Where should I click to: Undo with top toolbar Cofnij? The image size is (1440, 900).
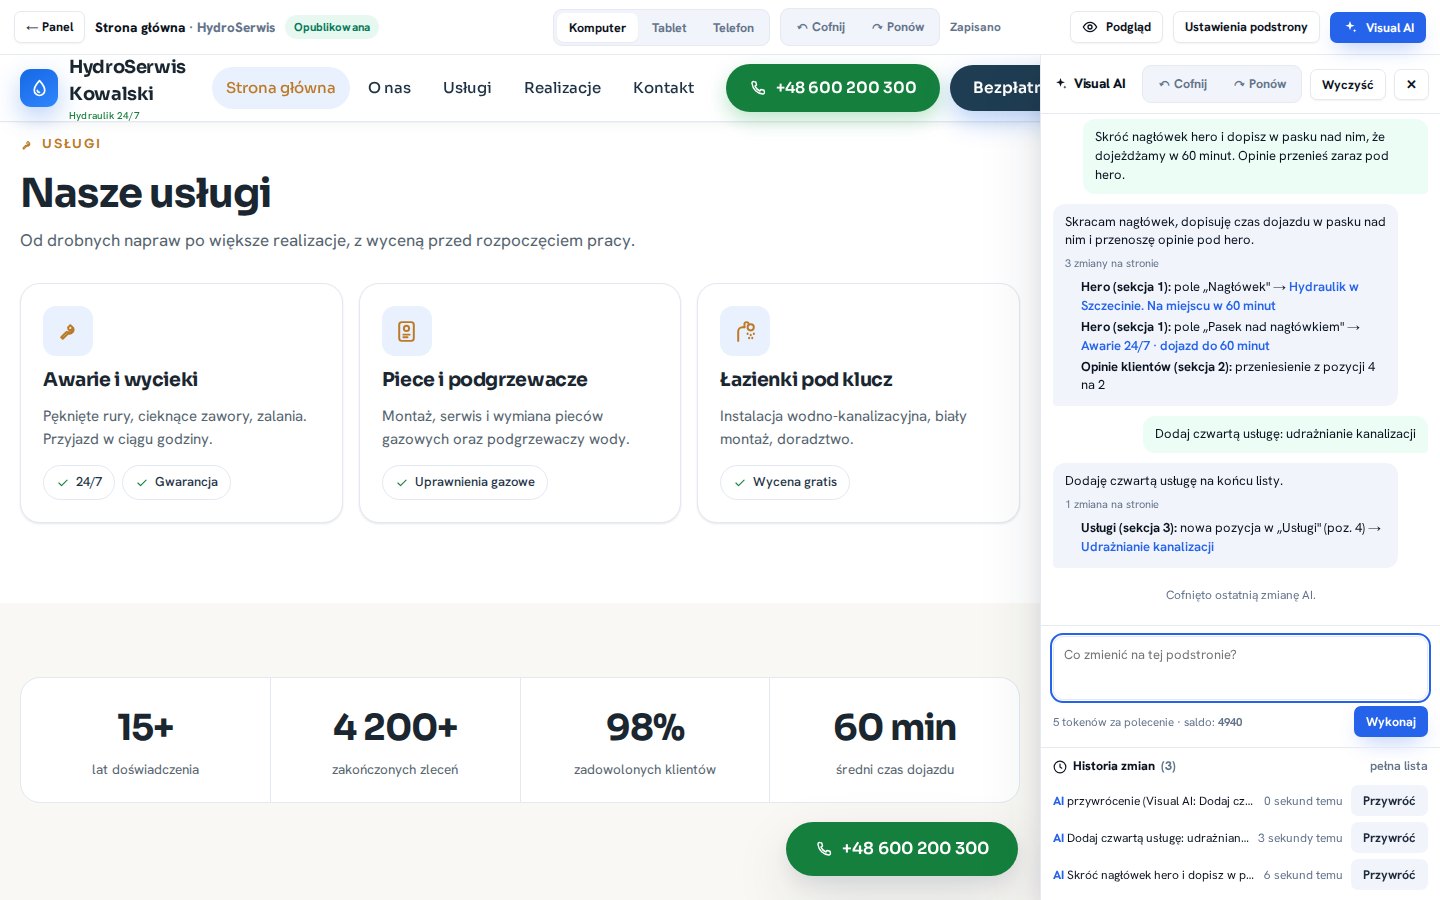click(820, 27)
